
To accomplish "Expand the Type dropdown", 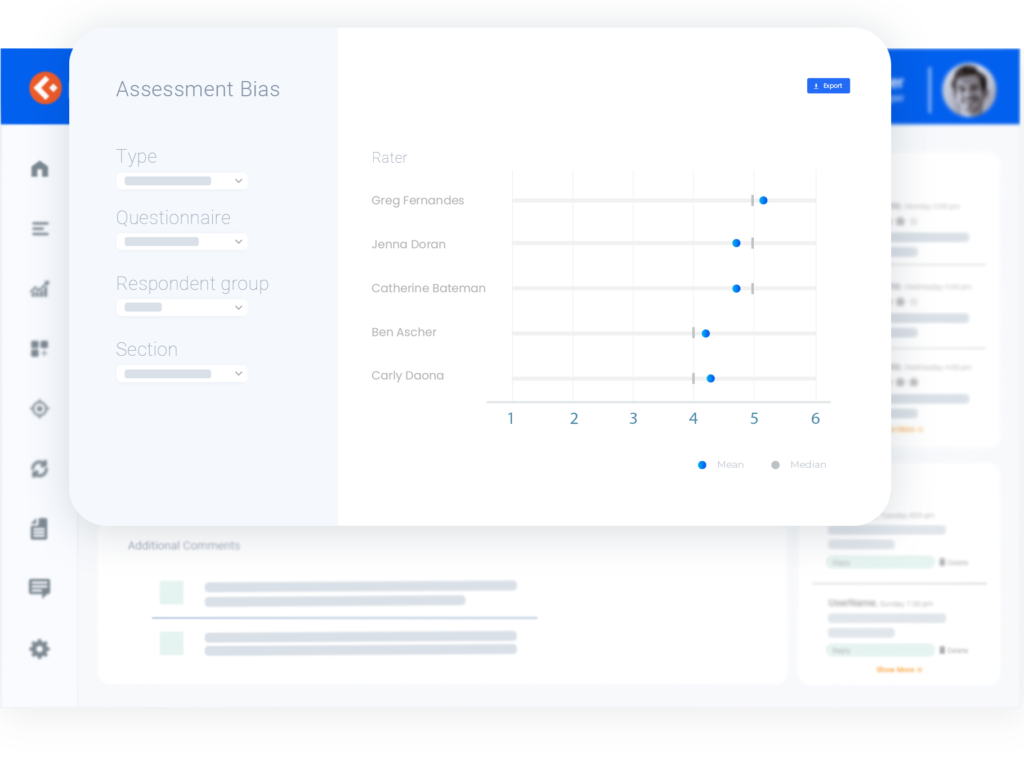I will [182, 181].
